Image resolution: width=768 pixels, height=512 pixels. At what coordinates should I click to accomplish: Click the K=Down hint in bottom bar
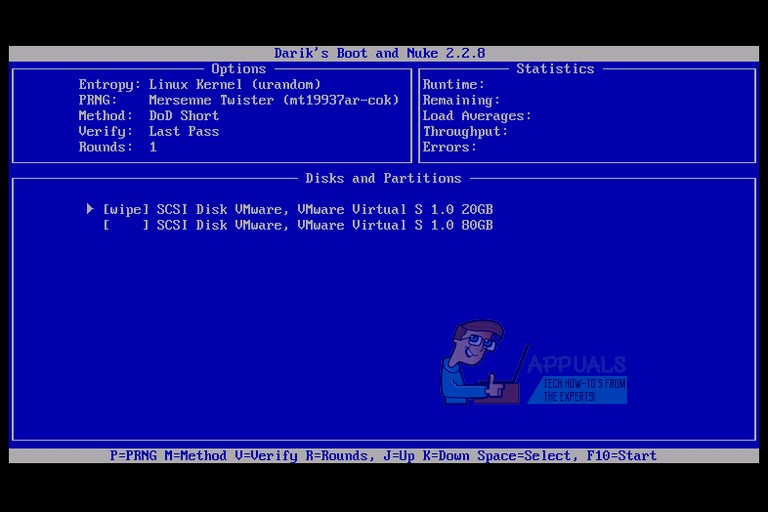pos(446,456)
